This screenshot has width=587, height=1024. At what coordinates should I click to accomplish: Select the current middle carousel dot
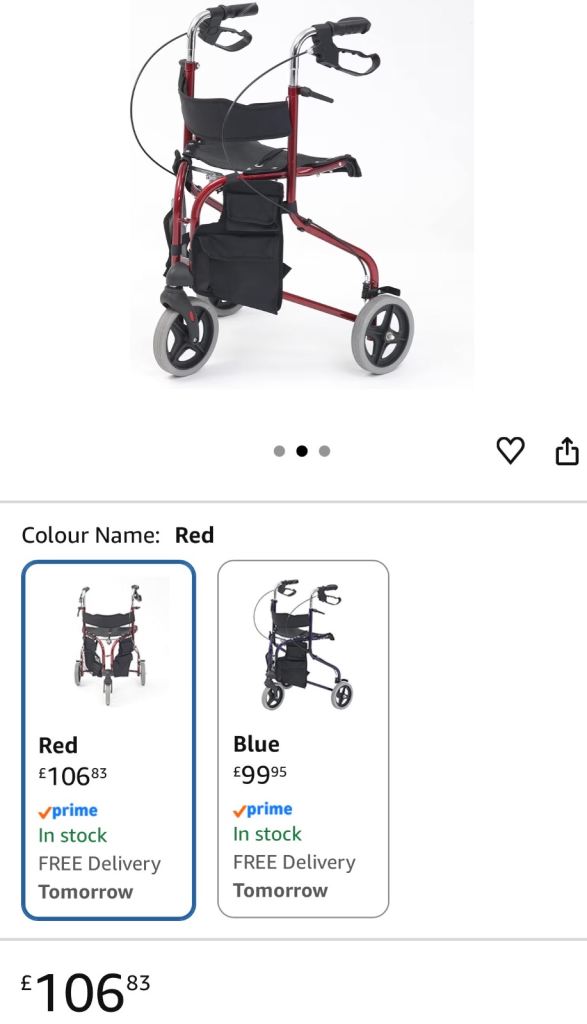tap(302, 451)
